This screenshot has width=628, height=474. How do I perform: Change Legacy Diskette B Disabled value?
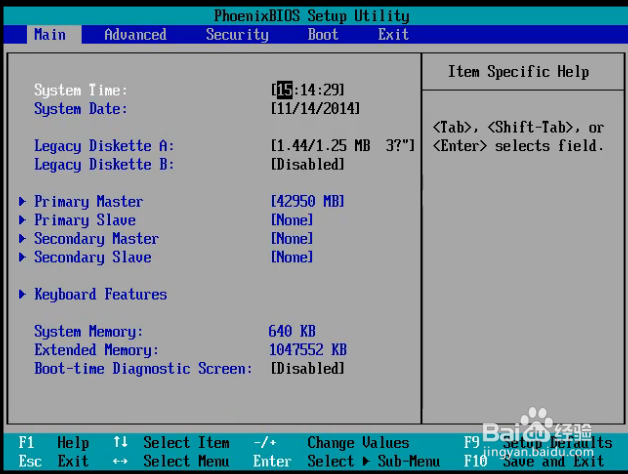[x=308, y=164]
